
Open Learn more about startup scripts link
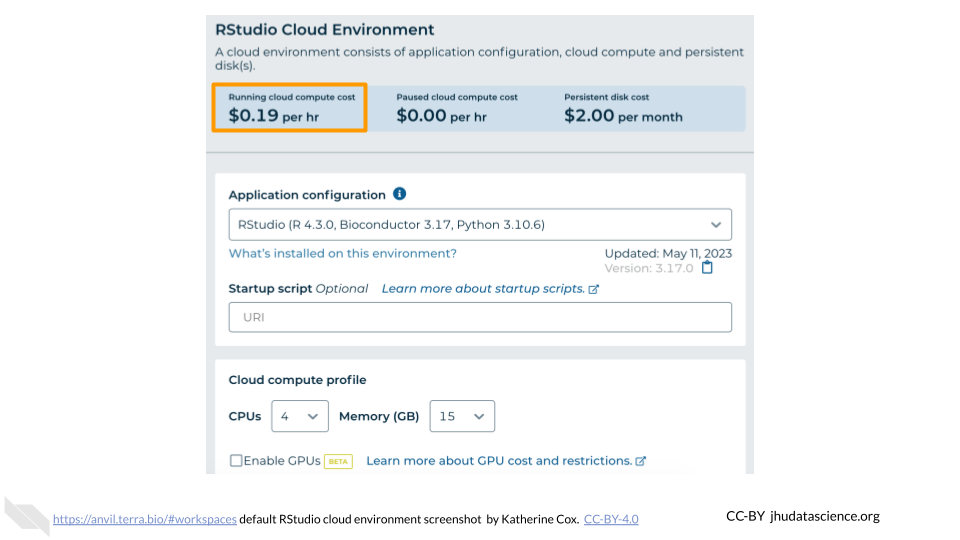tap(490, 289)
